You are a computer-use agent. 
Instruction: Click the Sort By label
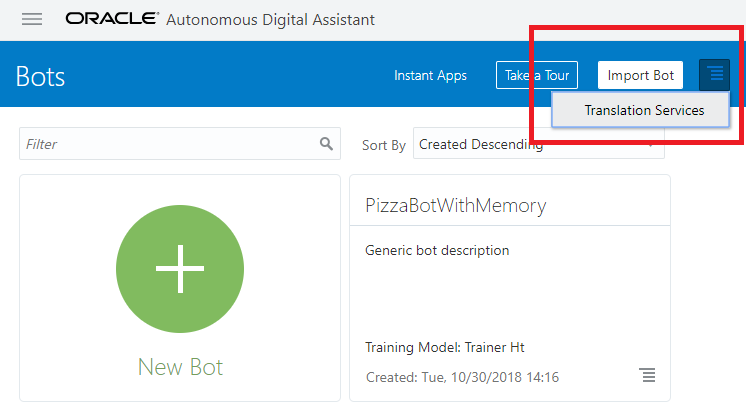(383, 145)
